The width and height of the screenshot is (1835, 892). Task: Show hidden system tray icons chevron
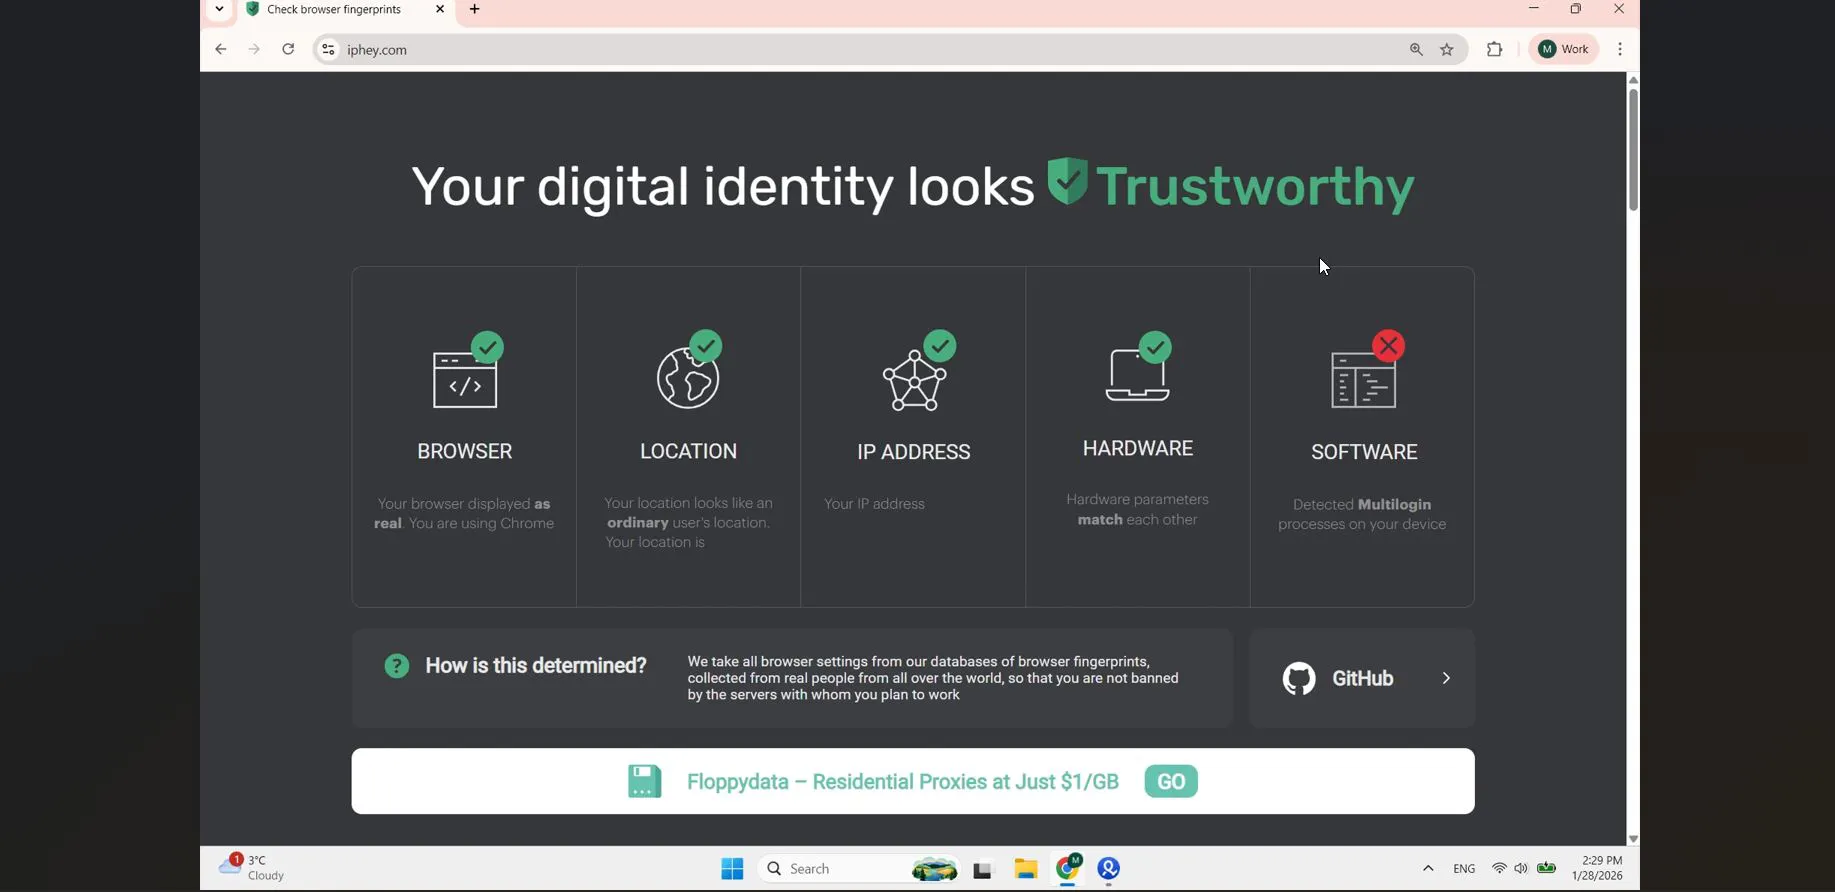(1428, 868)
